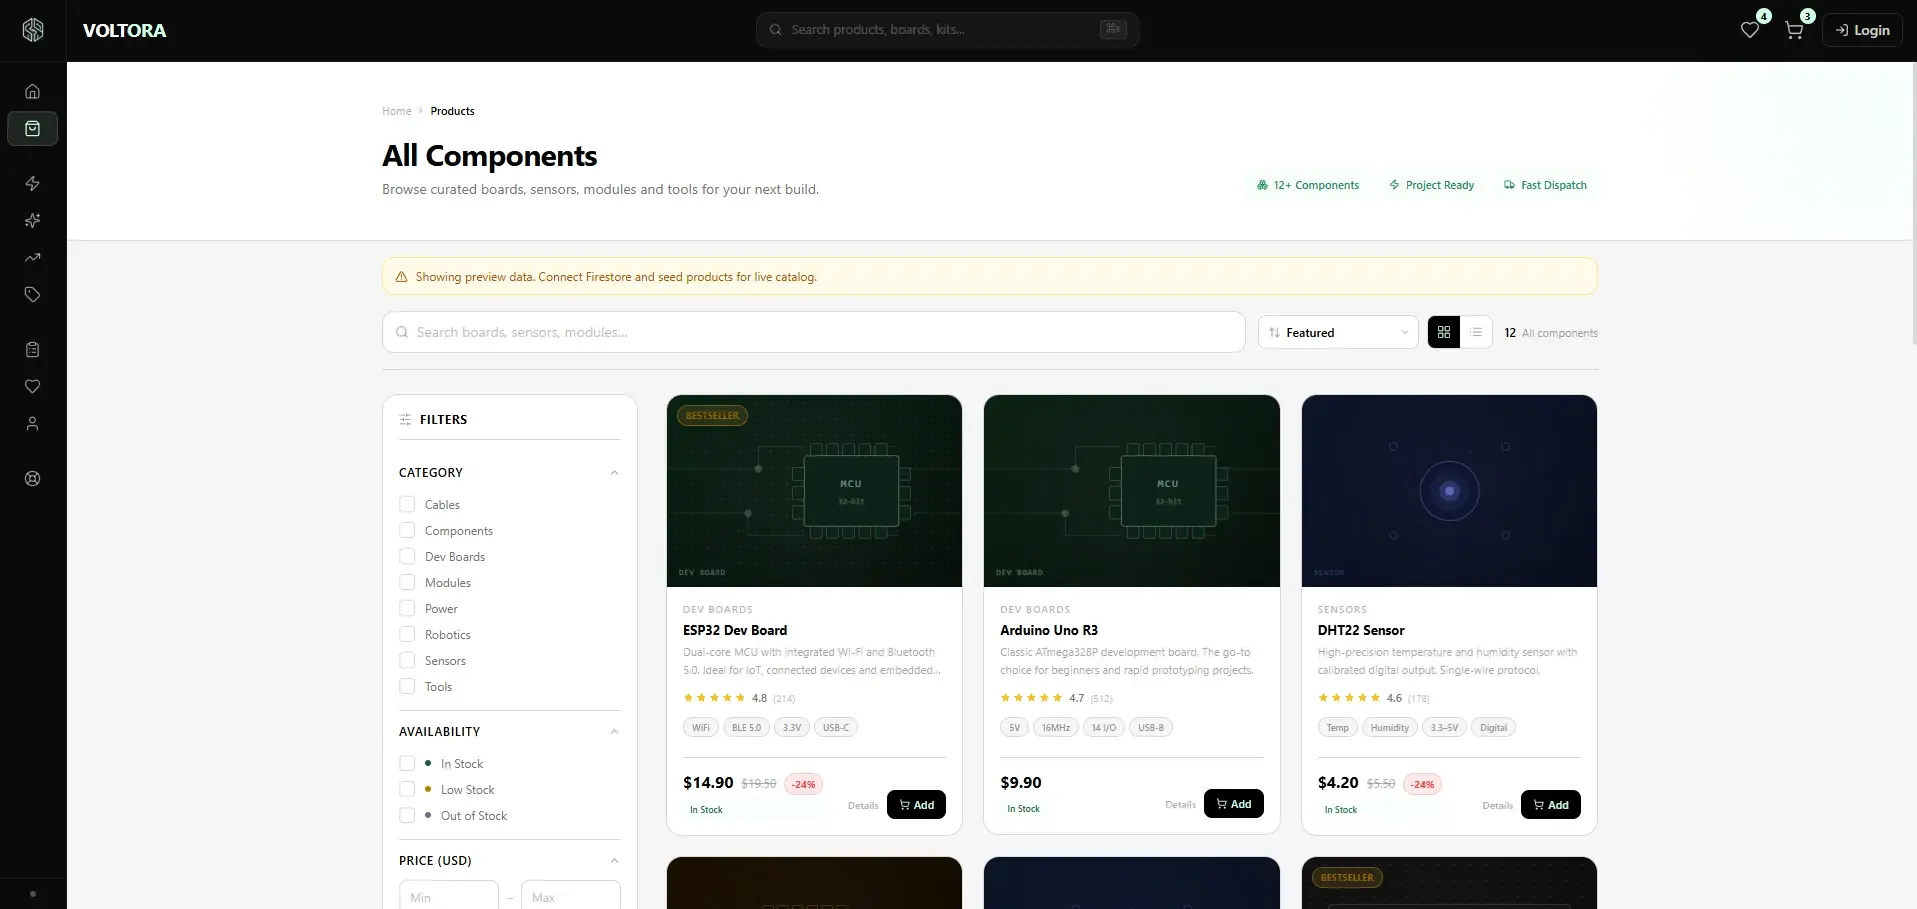Click the Fast Dispatch badge
The width and height of the screenshot is (1917, 909).
tap(1546, 185)
